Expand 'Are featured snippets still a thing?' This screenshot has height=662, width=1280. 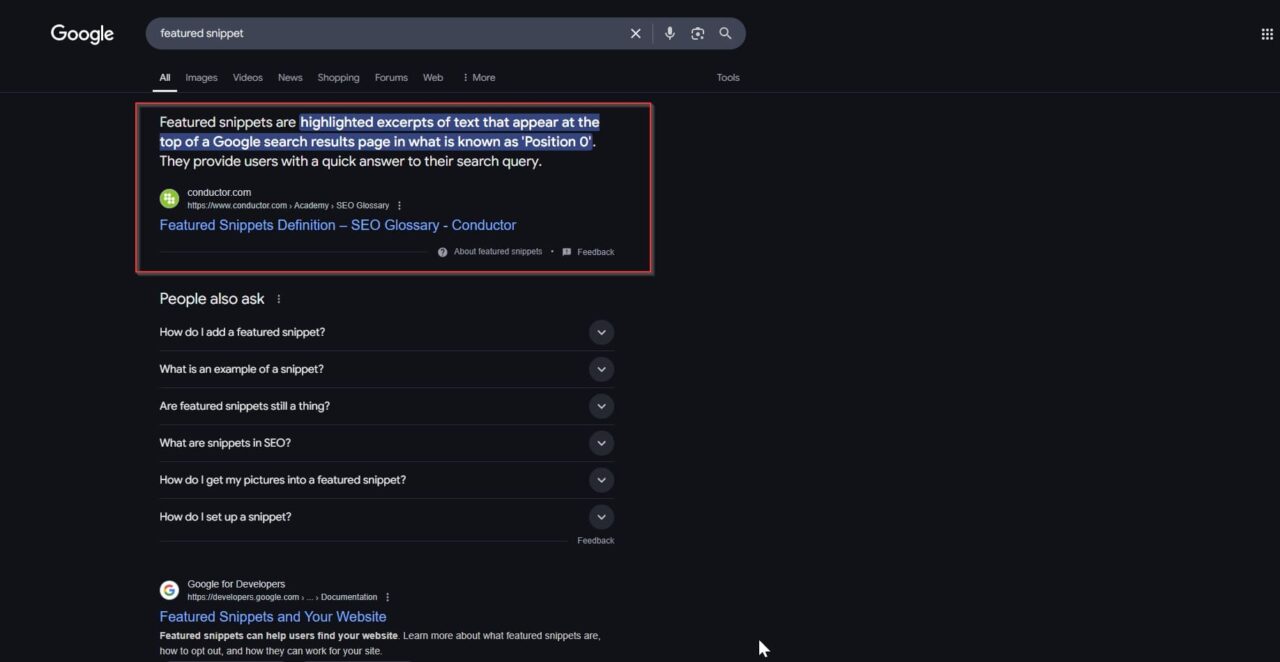[601, 406]
